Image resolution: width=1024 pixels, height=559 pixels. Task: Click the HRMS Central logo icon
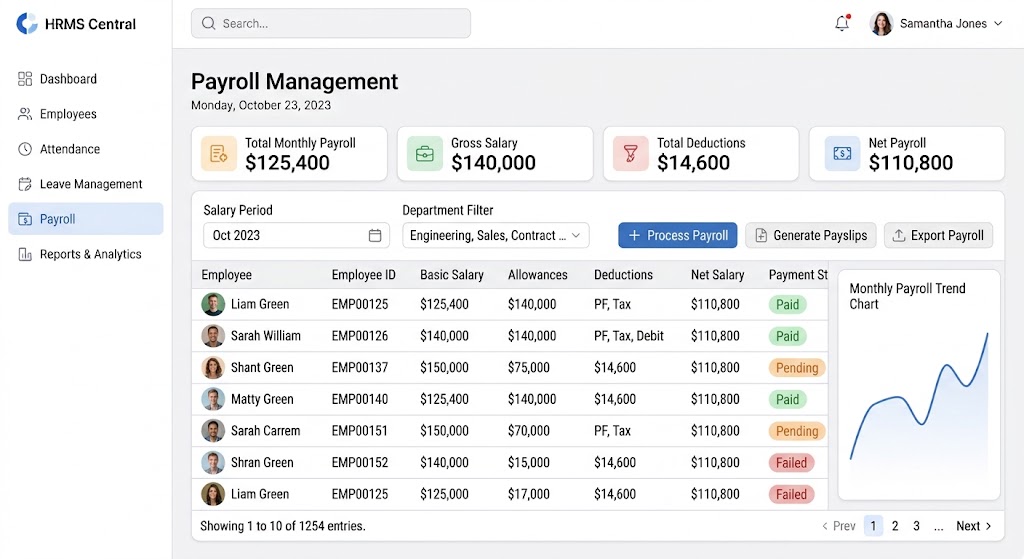(x=27, y=24)
